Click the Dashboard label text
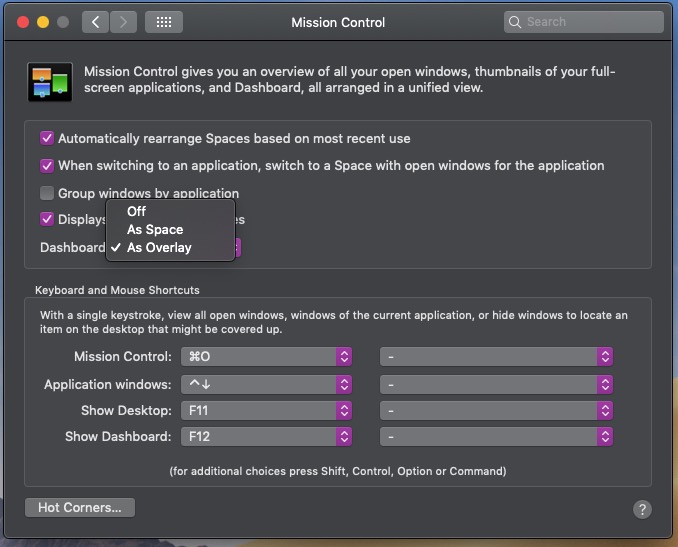 point(73,248)
